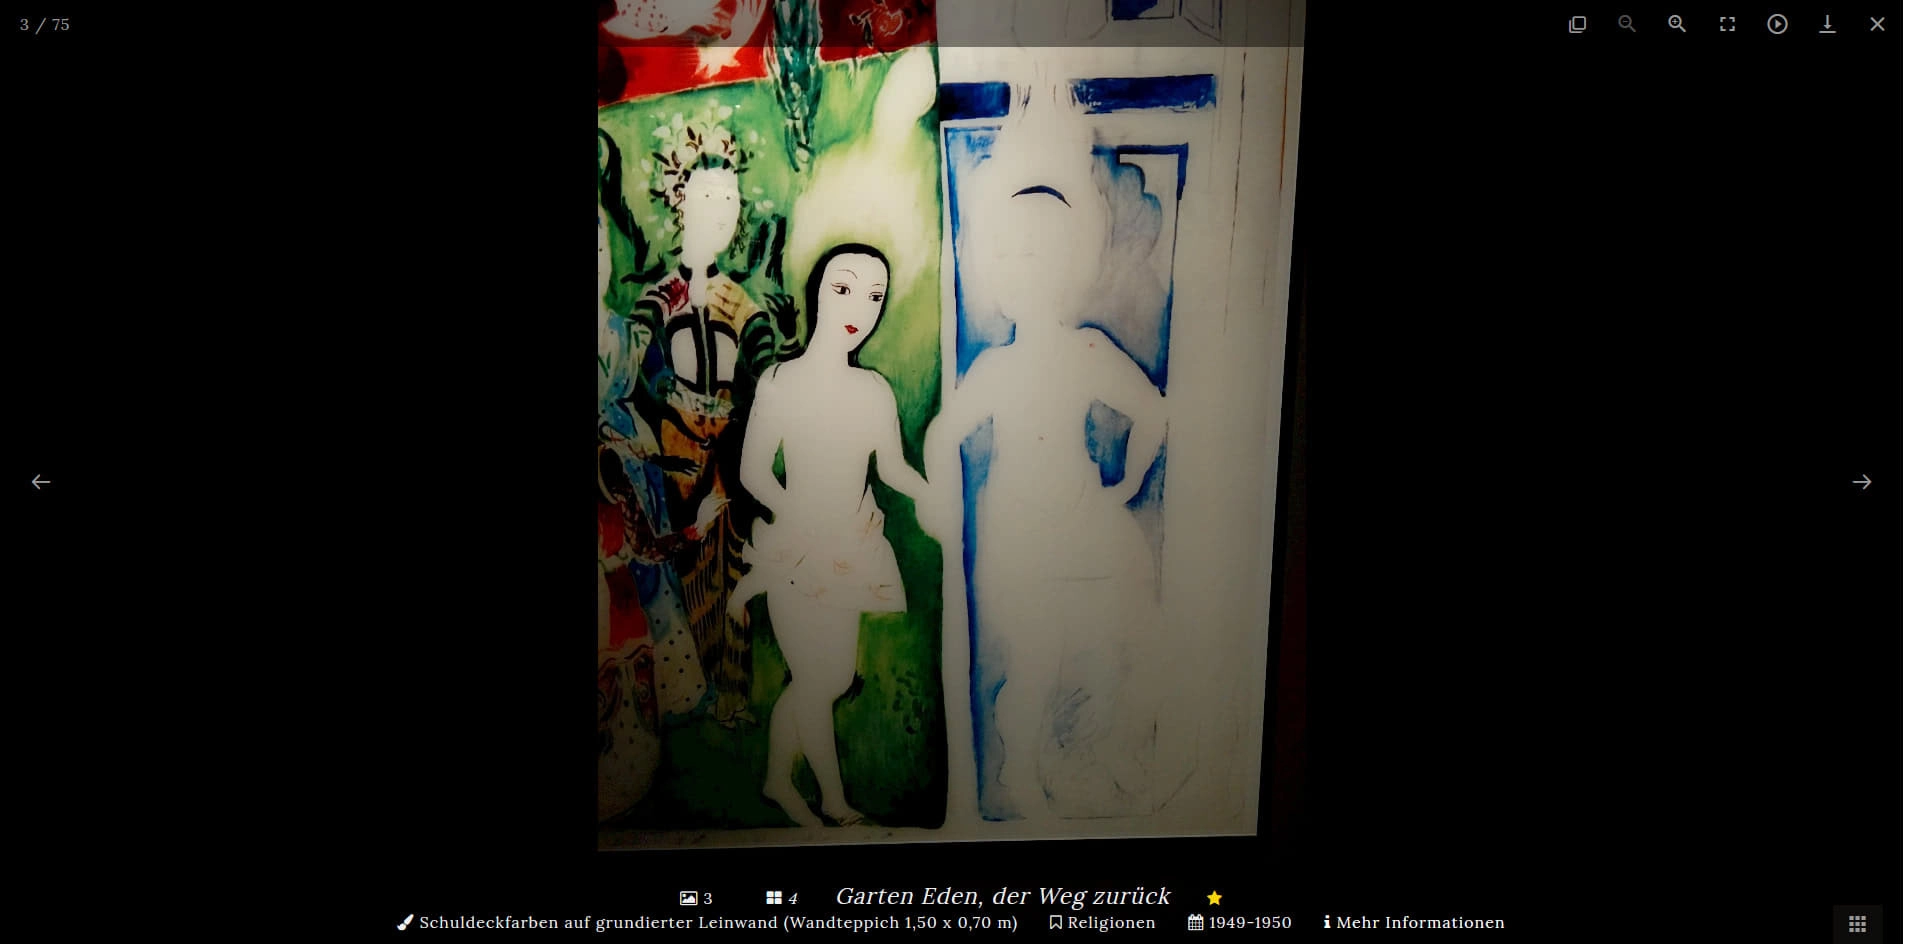Download the current image
Screen dimensions: 1920x944
tap(1827, 24)
